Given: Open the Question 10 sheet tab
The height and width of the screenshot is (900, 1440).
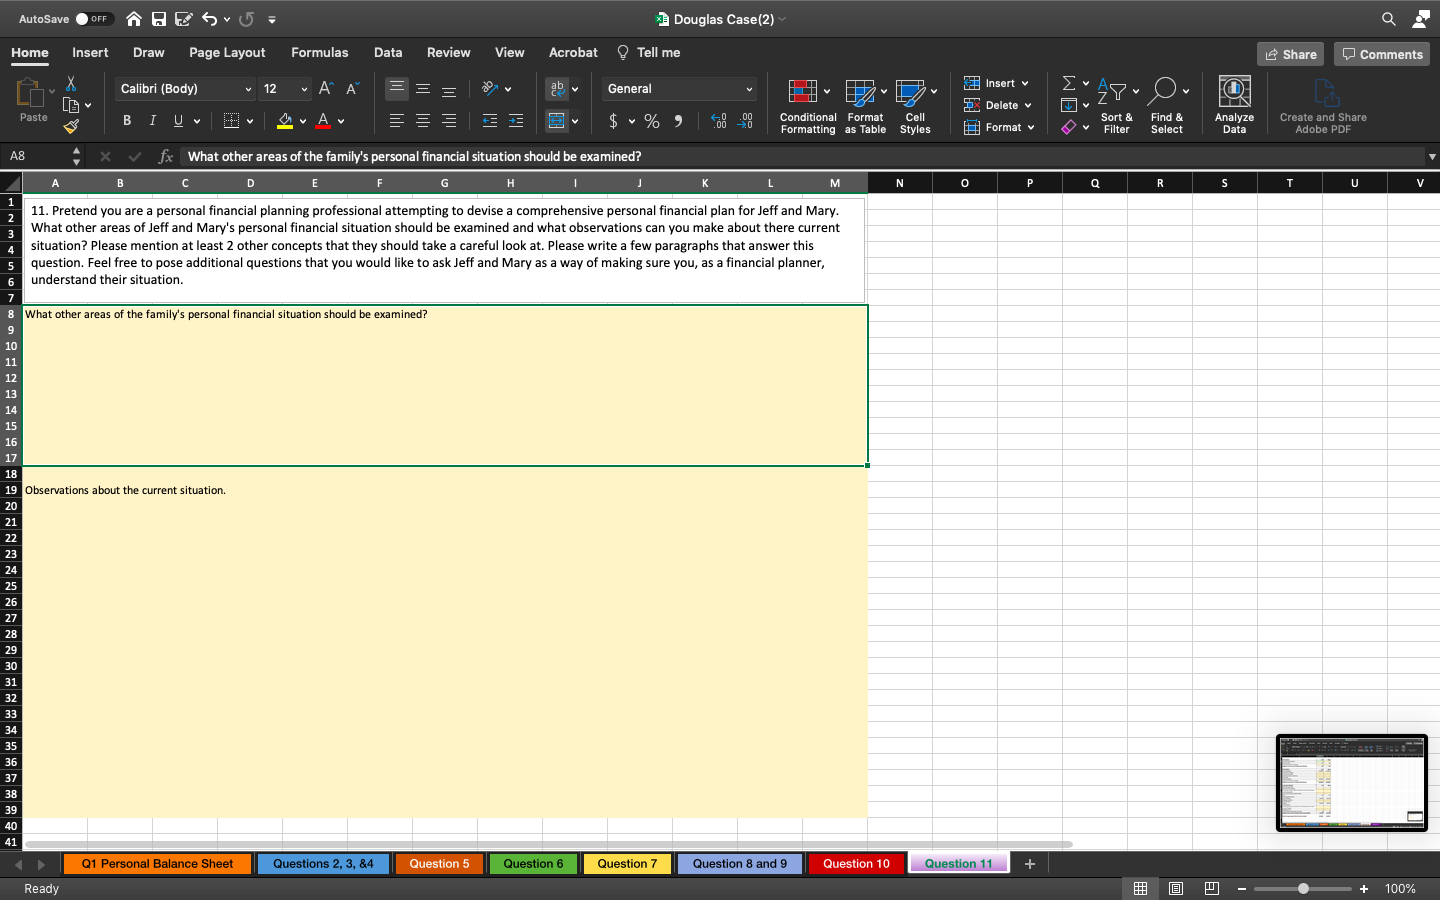Looking at the screenshot, I should click(856, 864).
